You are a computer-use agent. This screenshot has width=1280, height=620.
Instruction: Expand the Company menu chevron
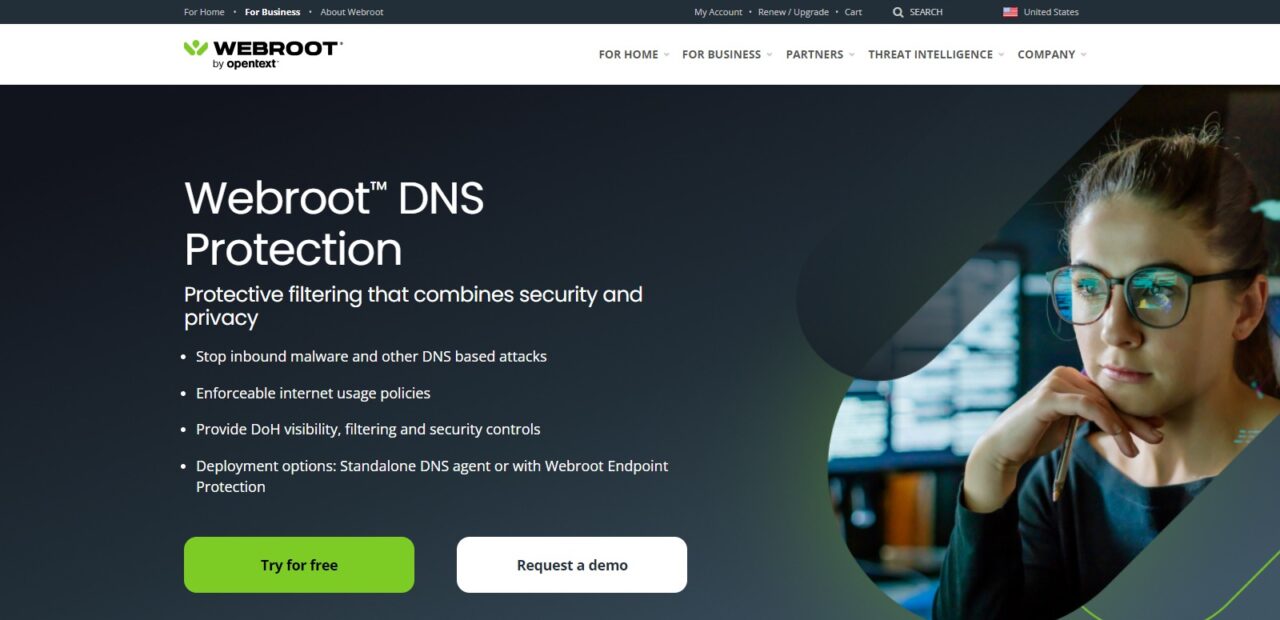coord(1083,55)
